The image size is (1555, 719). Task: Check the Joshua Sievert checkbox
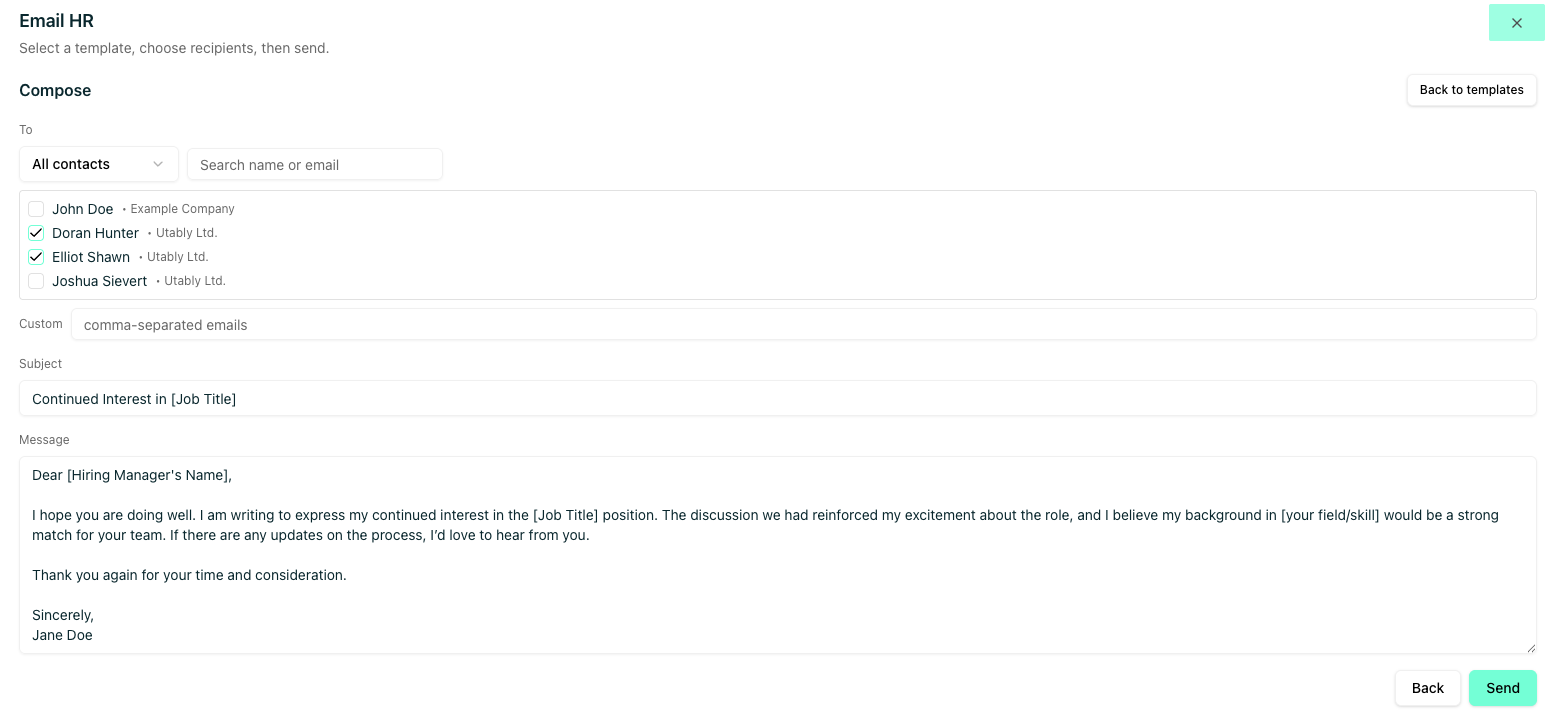[x=36, y=281]
